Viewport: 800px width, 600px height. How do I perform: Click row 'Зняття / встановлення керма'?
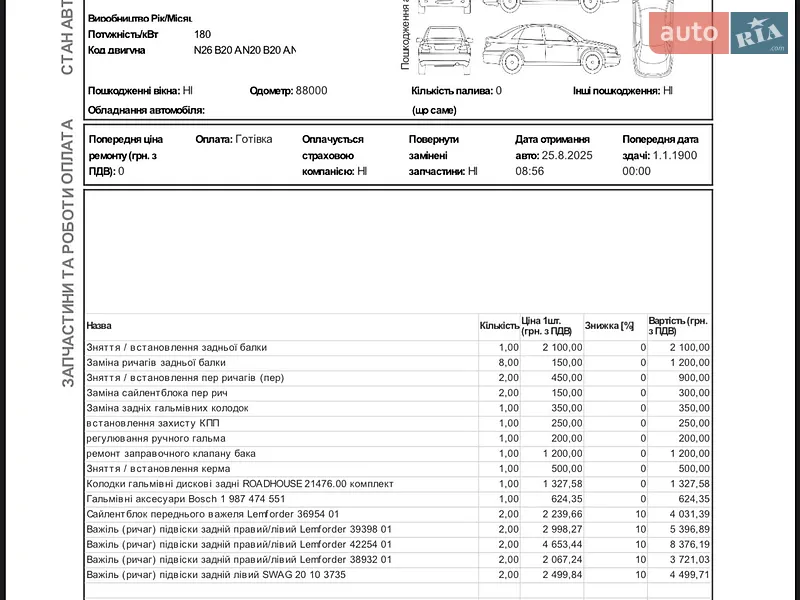[x=398, y=469]
